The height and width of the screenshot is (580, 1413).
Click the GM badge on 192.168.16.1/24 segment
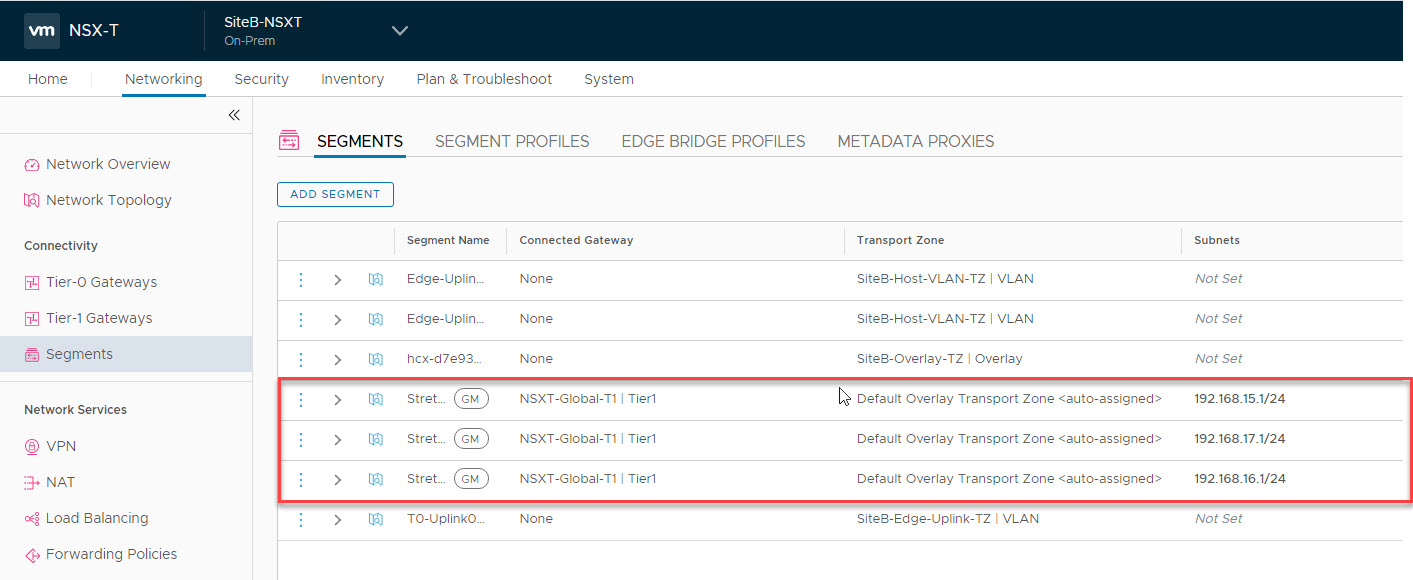point(470,479)
